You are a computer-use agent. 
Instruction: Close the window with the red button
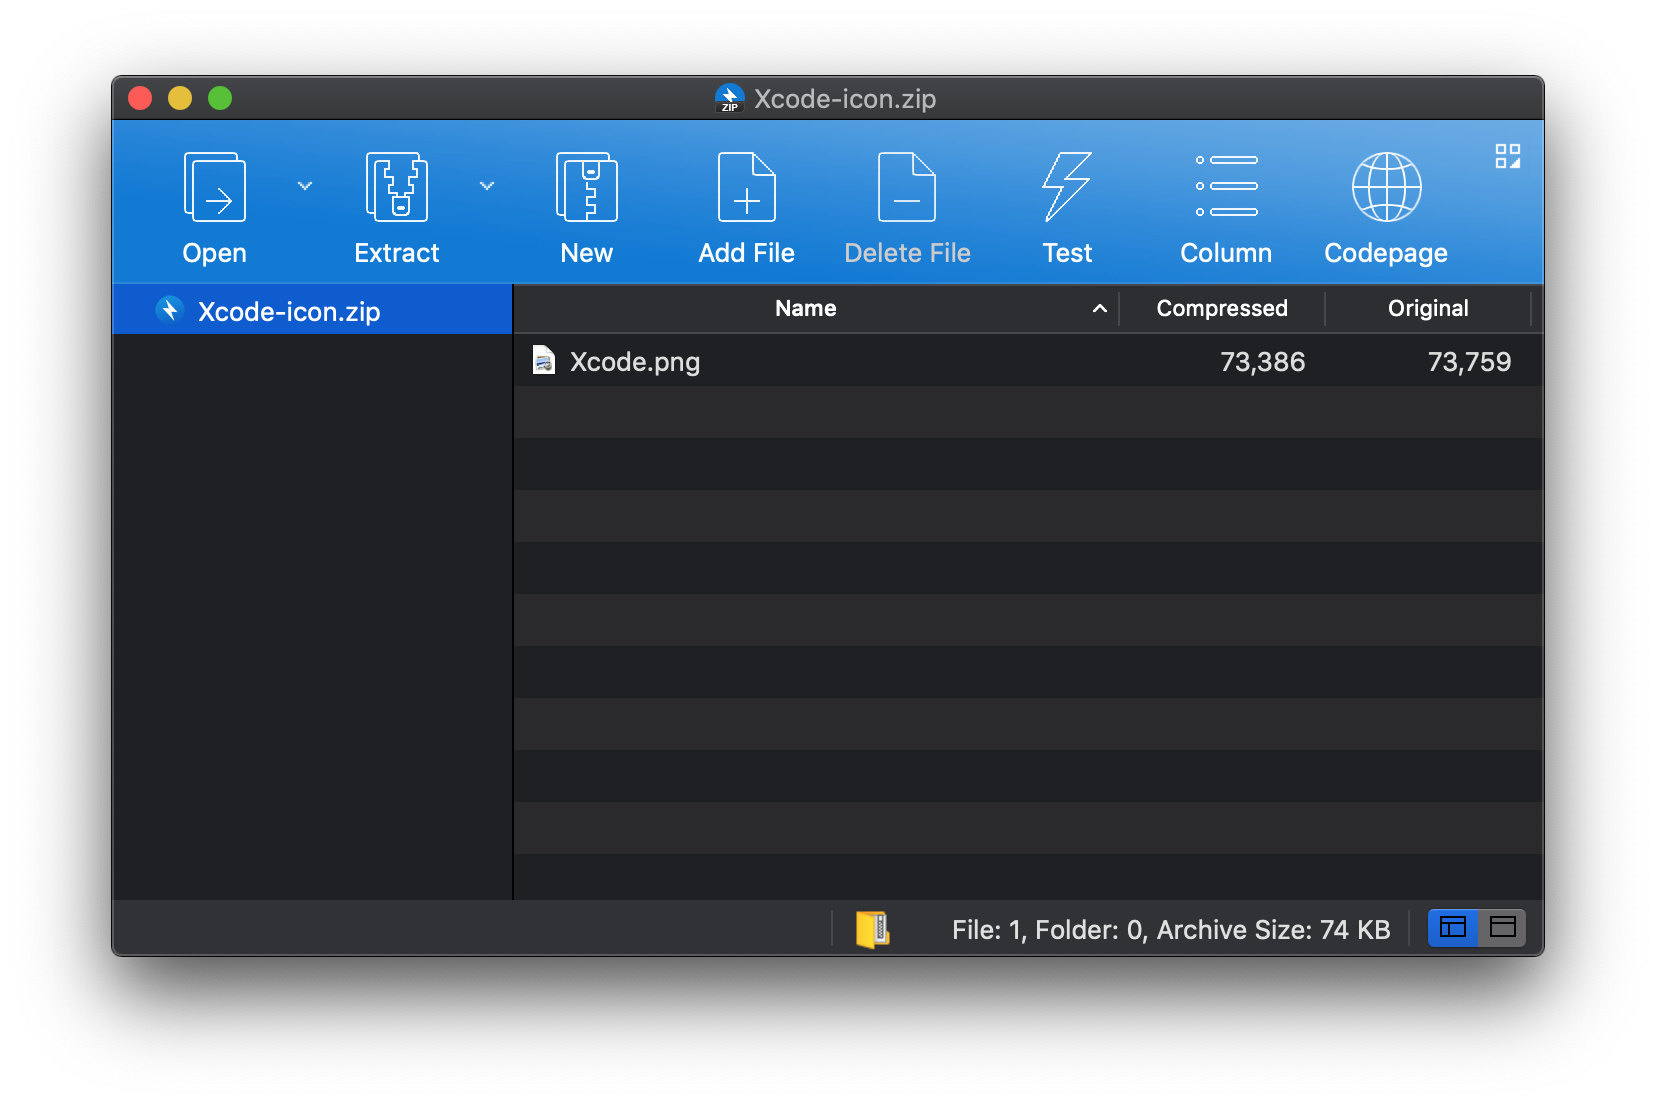click(140, 98)
